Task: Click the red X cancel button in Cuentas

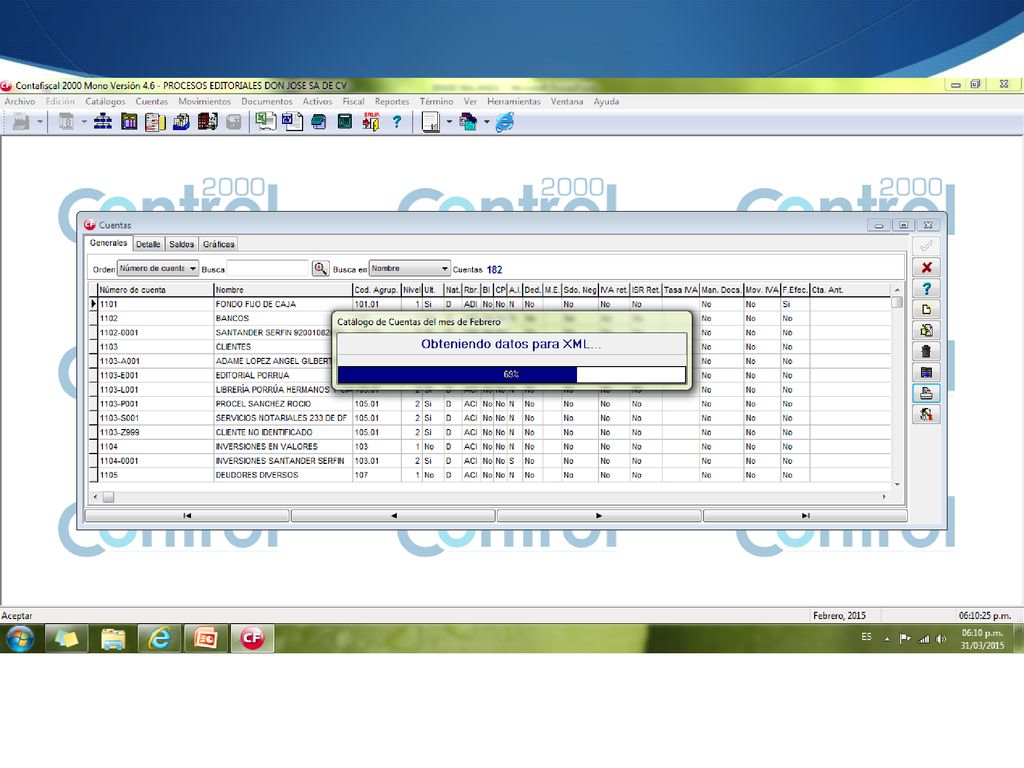Action: [926, 267]
